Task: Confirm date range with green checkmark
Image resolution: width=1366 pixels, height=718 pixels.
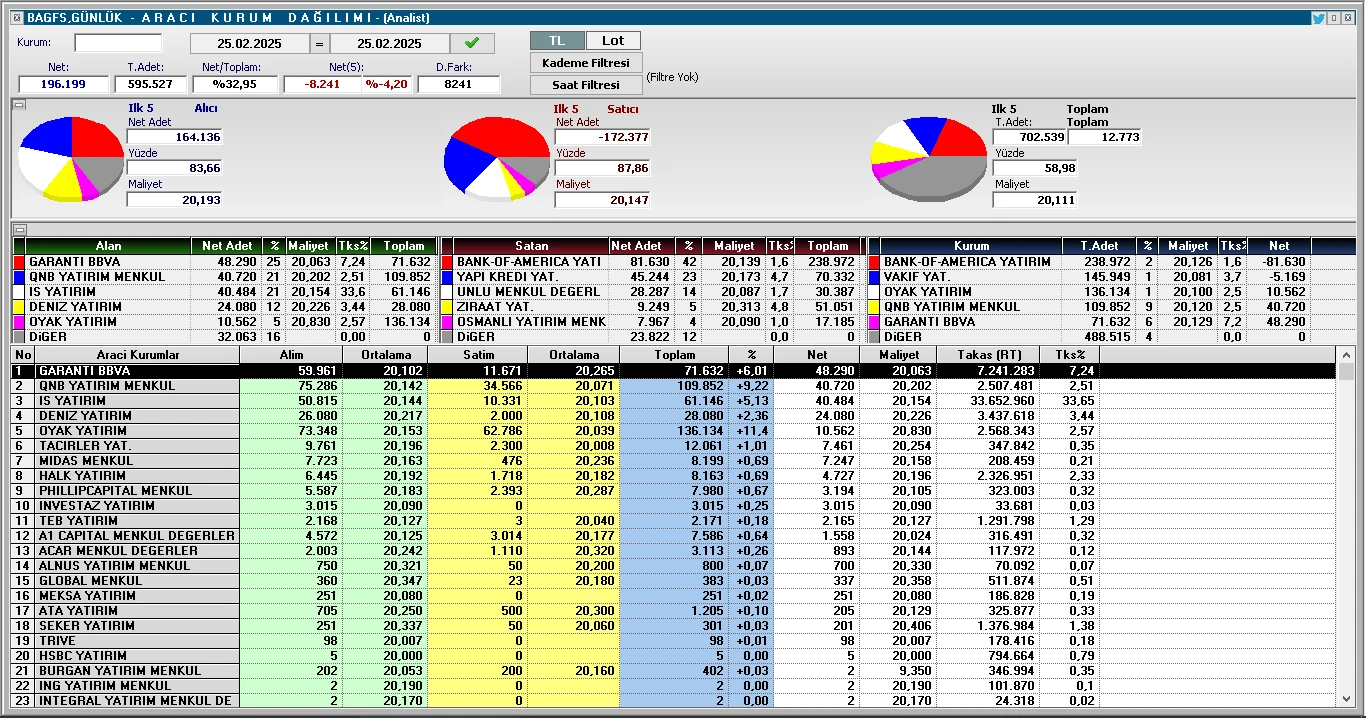Action: [x=472, y=43]
